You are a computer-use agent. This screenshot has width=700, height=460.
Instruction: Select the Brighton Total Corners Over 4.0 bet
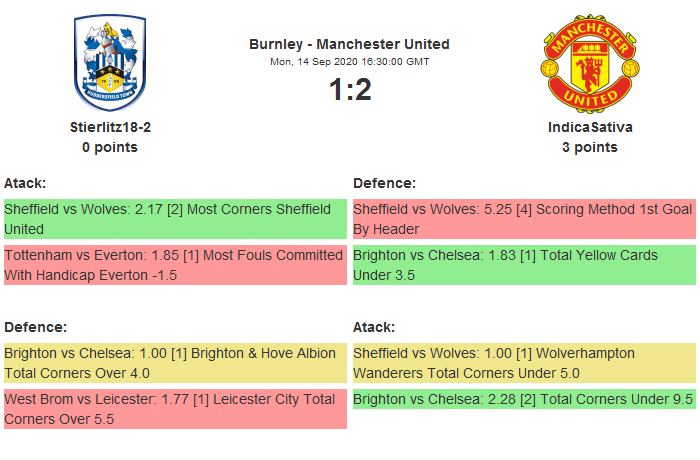coord(175,363)
